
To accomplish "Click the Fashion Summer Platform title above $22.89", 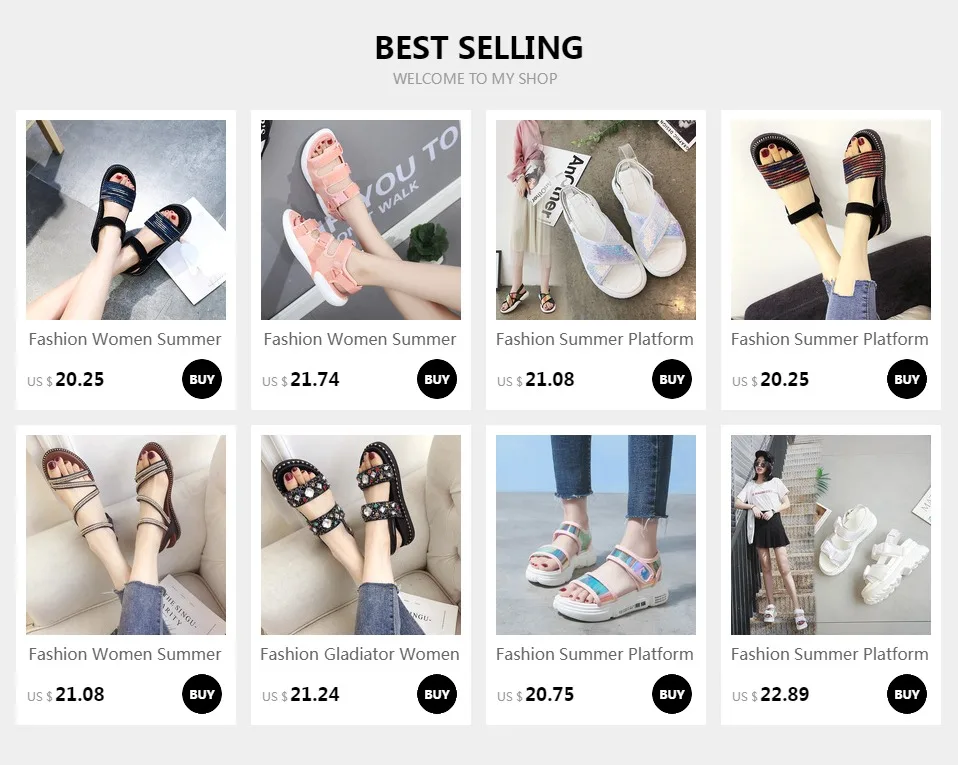I will click(x=830, y=654).
